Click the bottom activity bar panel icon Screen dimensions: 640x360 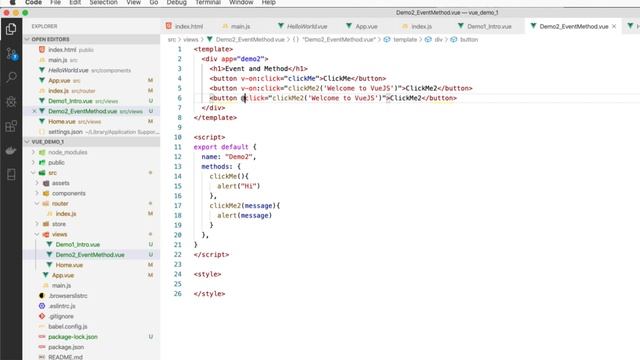tap(11, 175)
